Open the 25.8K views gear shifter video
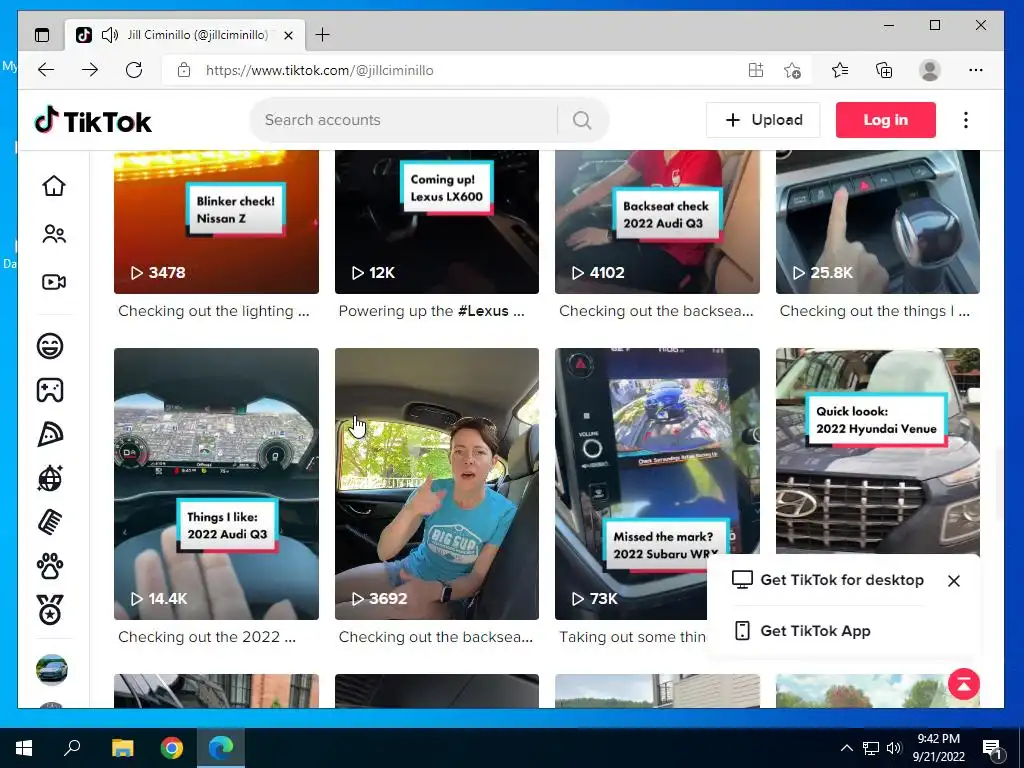Screen dimensions: 1024x768 (x=878, y=222)
